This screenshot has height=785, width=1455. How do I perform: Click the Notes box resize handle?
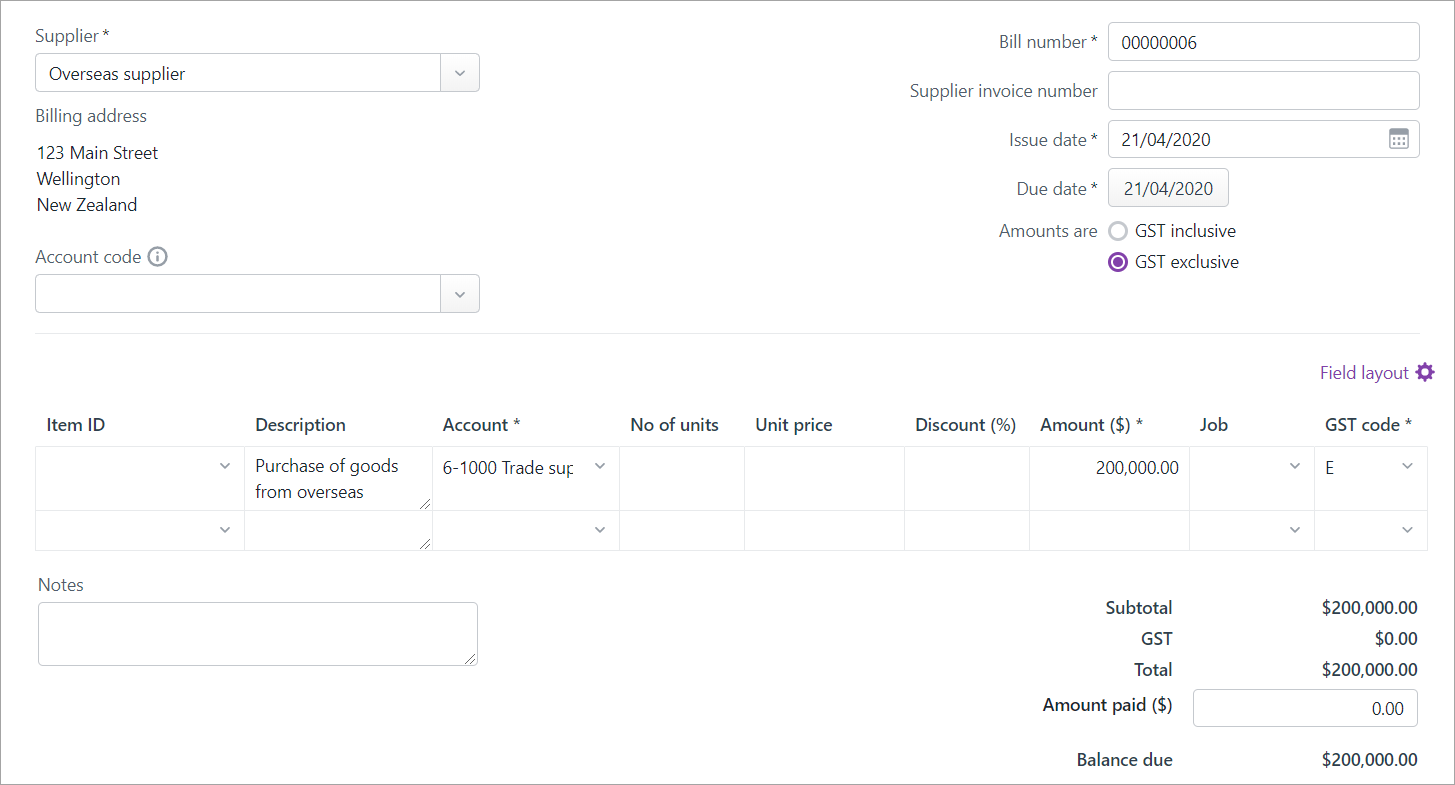[x=472, y=657]
